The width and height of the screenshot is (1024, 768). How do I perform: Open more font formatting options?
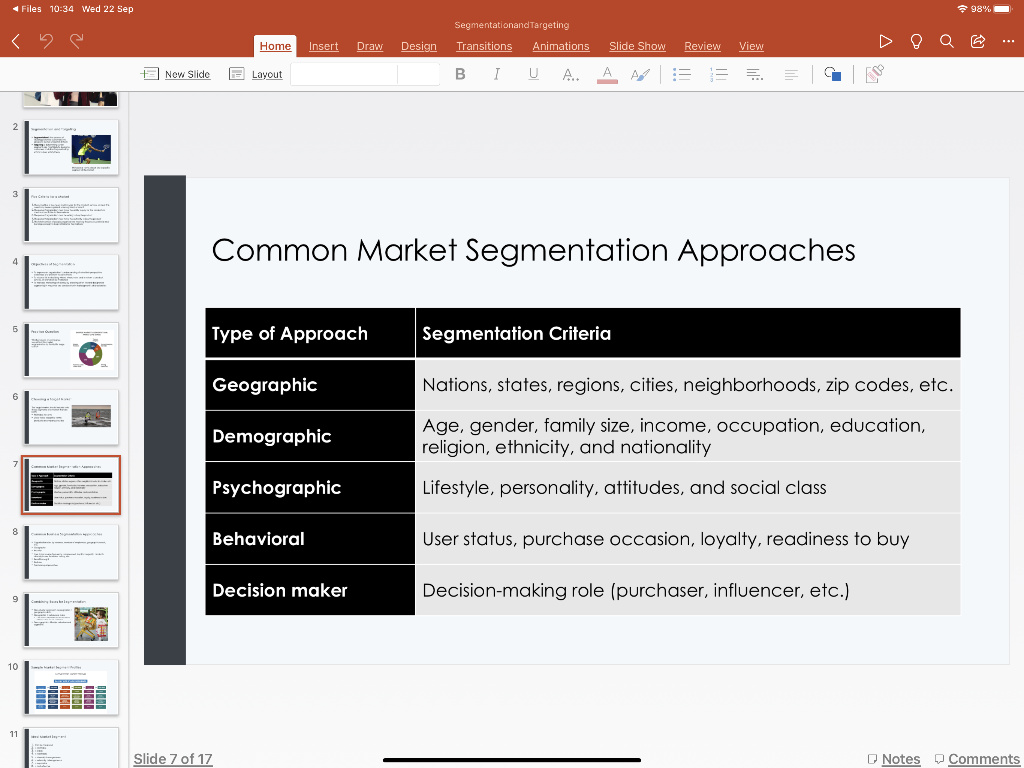click(570, 74)
